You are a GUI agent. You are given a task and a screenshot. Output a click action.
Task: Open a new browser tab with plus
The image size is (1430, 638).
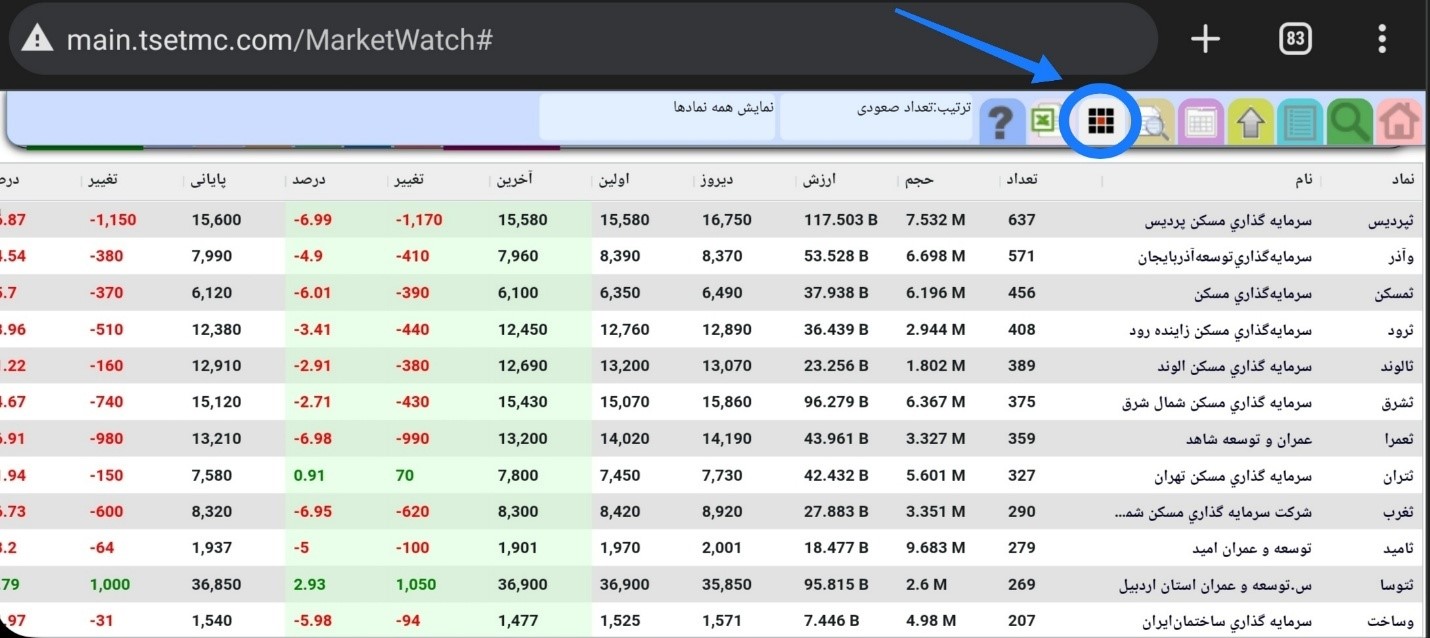pyautogui.click(x=1204, y=38)
